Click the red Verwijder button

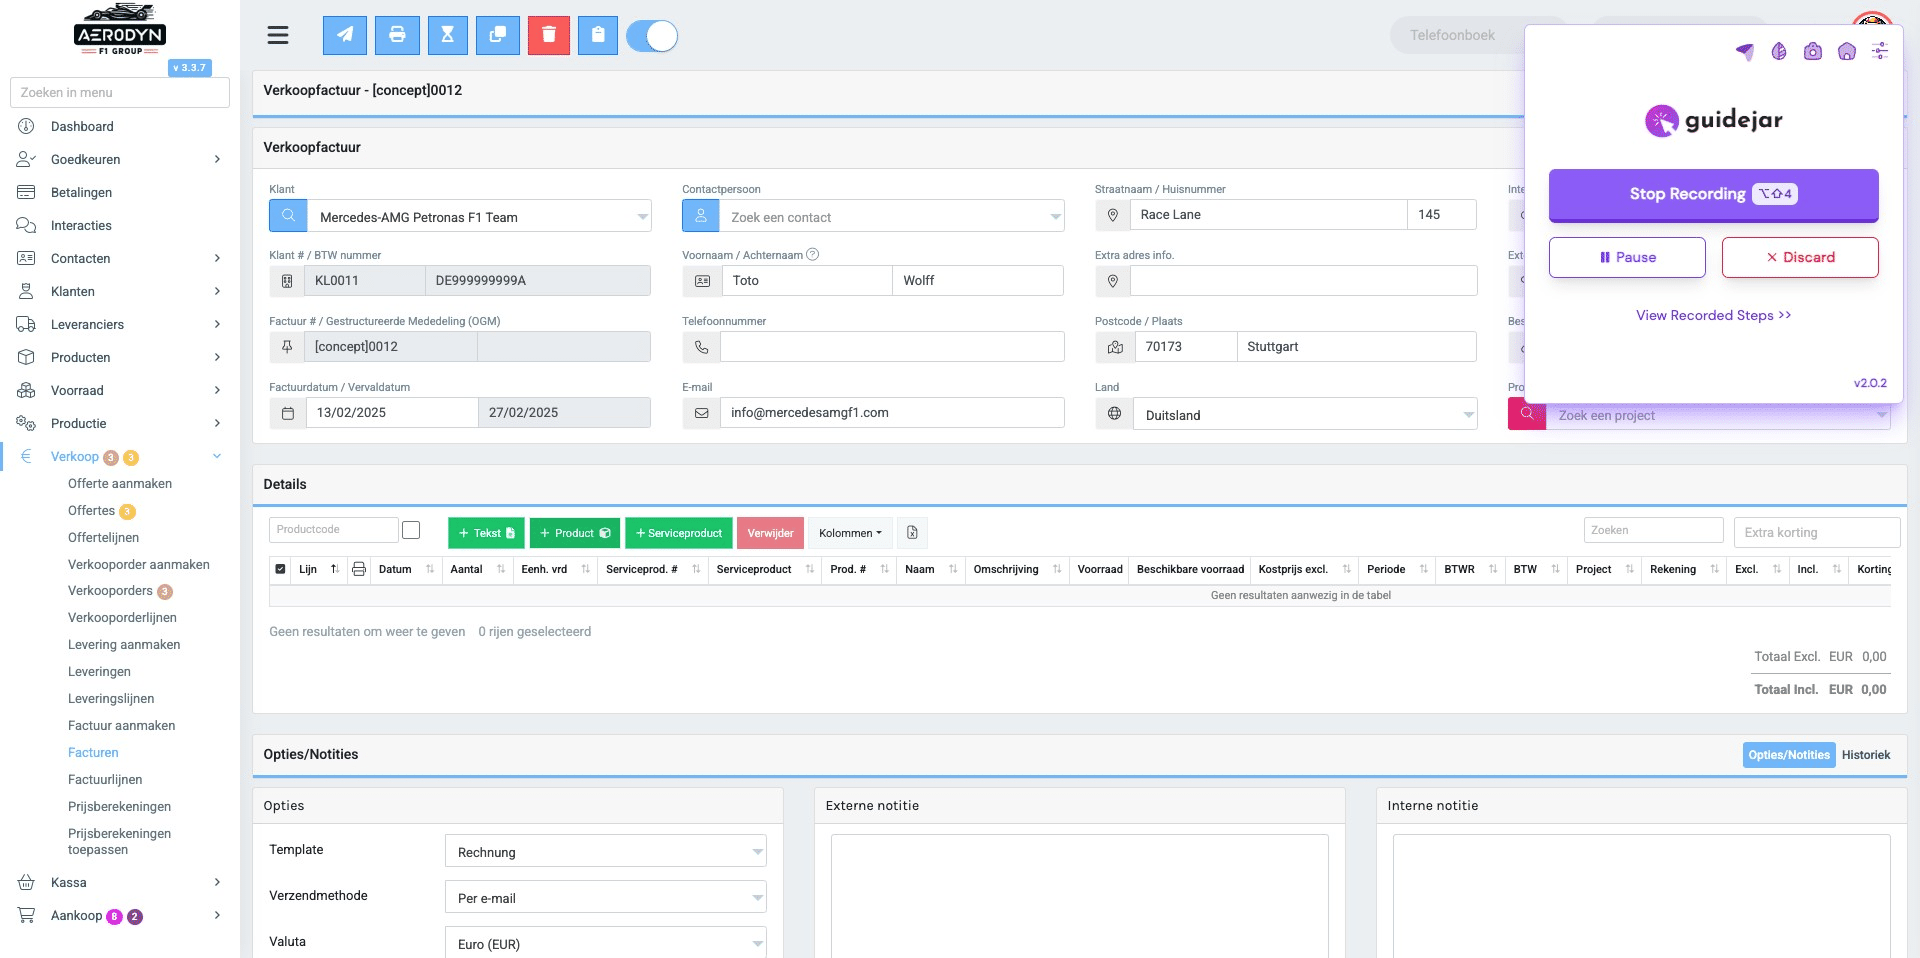coord(770,533)
